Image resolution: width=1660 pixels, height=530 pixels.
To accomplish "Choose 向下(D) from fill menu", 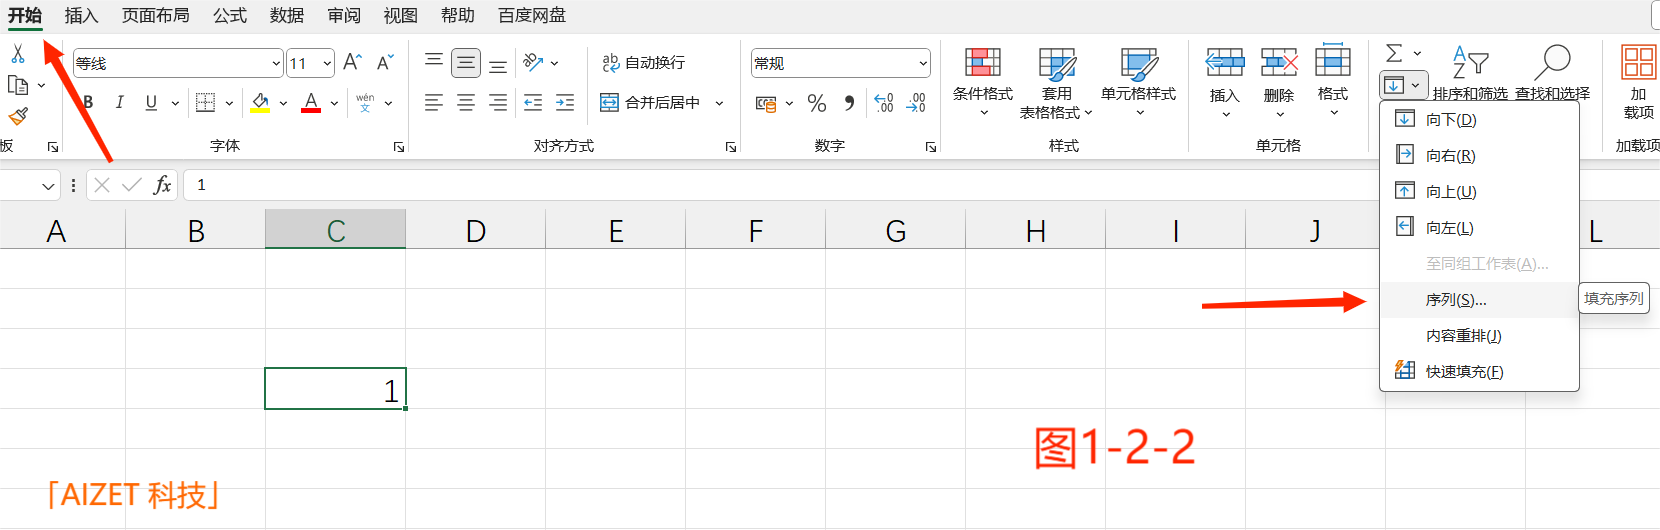I will pos(1479,120).
